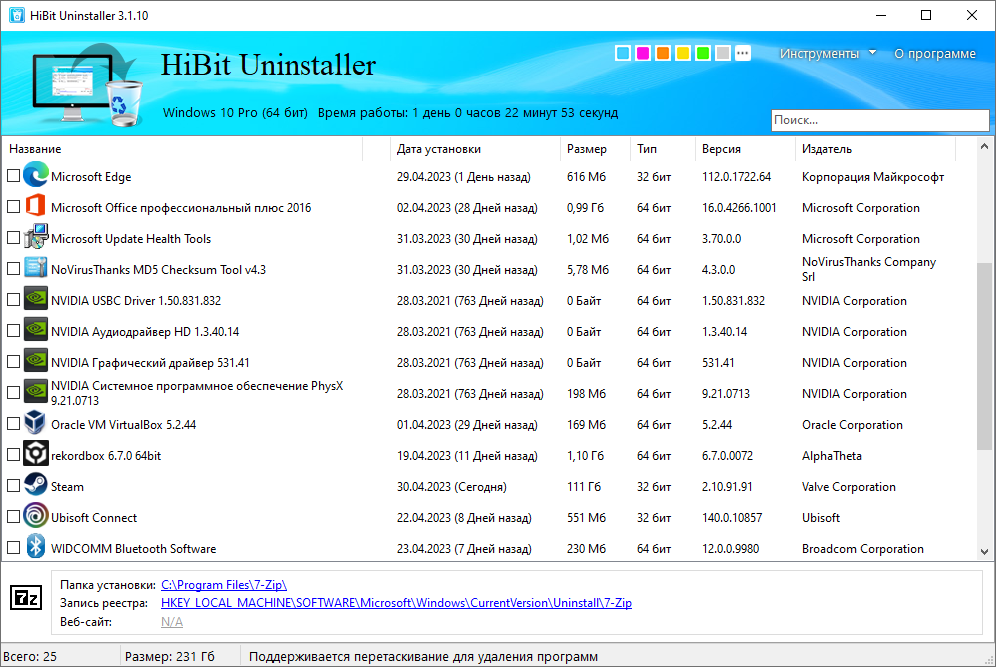
Task: Click the 7-Zip icon in the details panel
Action: 24,598
